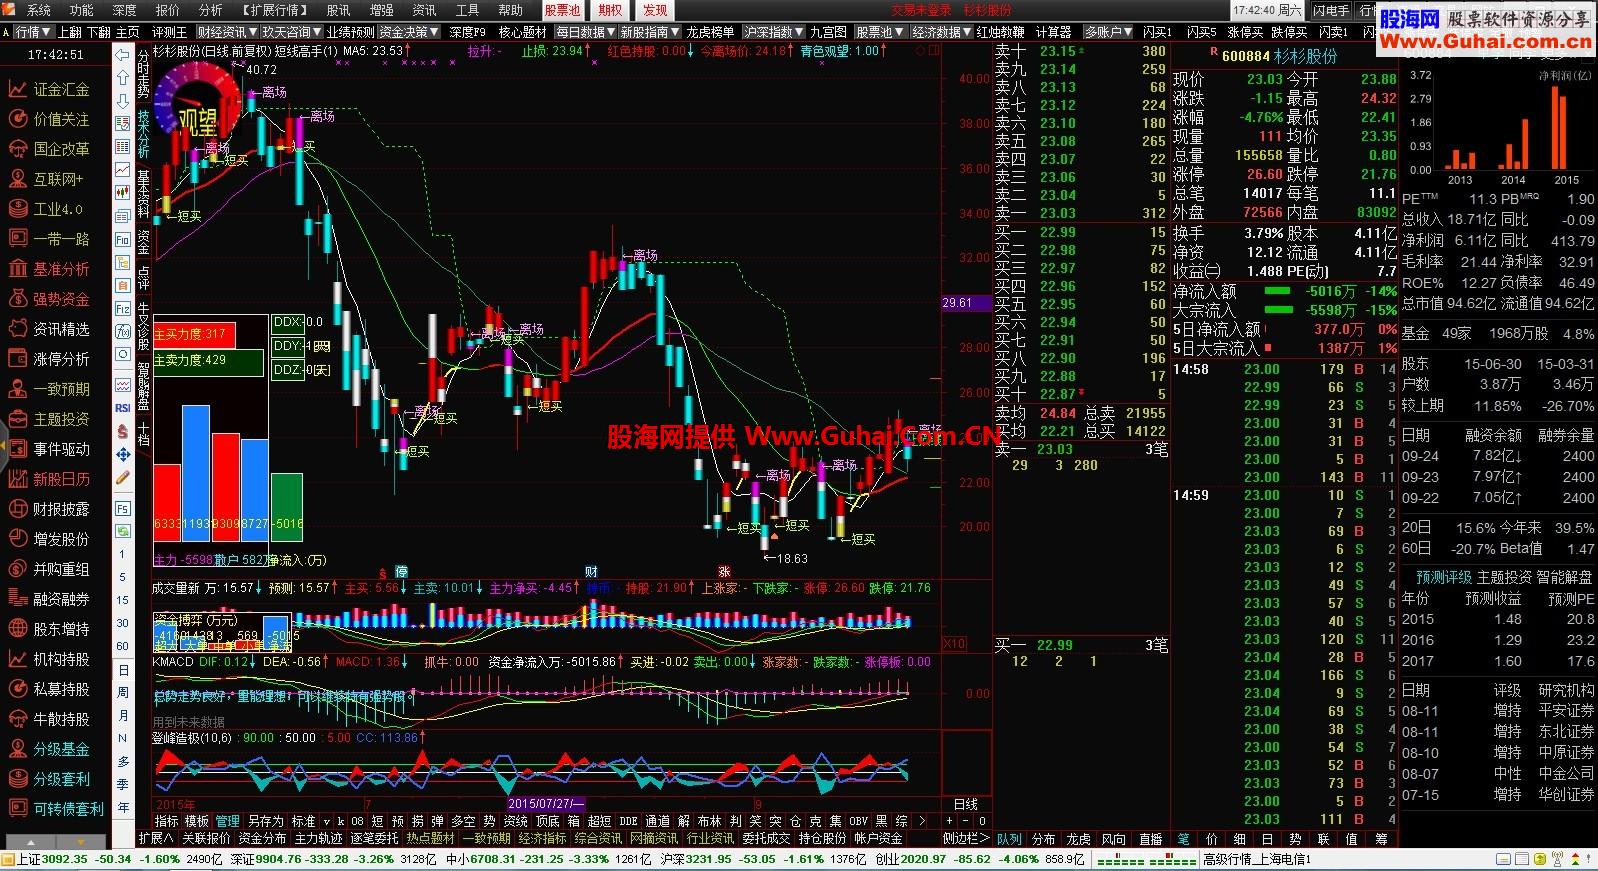Go to 主页 home button
This screenshot has width=1598, height=871.
pos(128,32)
